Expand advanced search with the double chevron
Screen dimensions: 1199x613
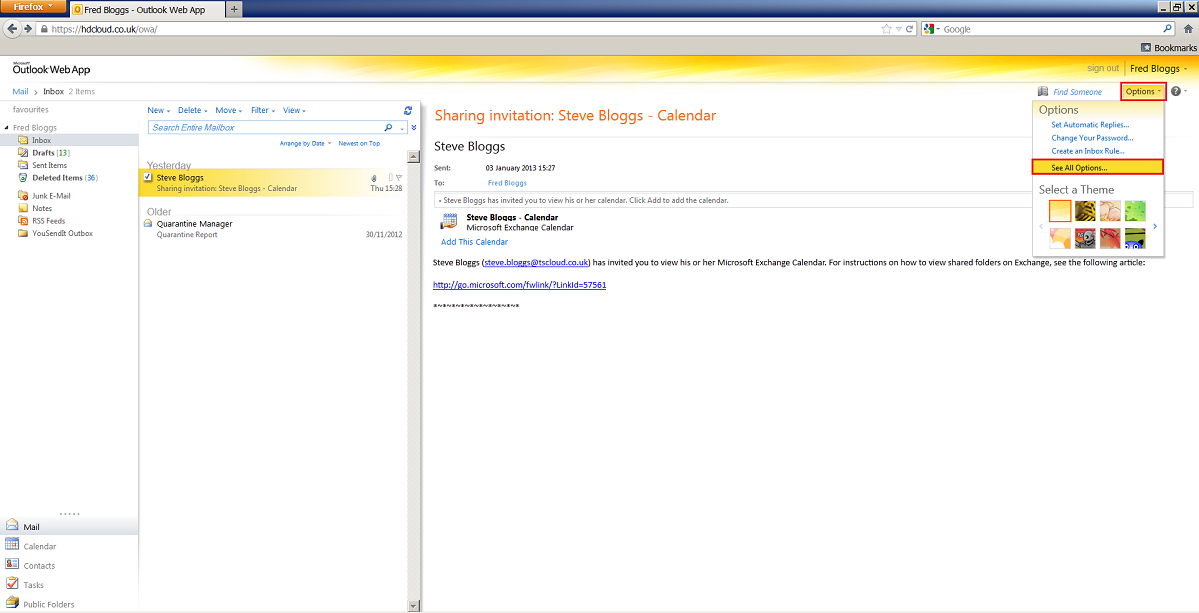414,128
